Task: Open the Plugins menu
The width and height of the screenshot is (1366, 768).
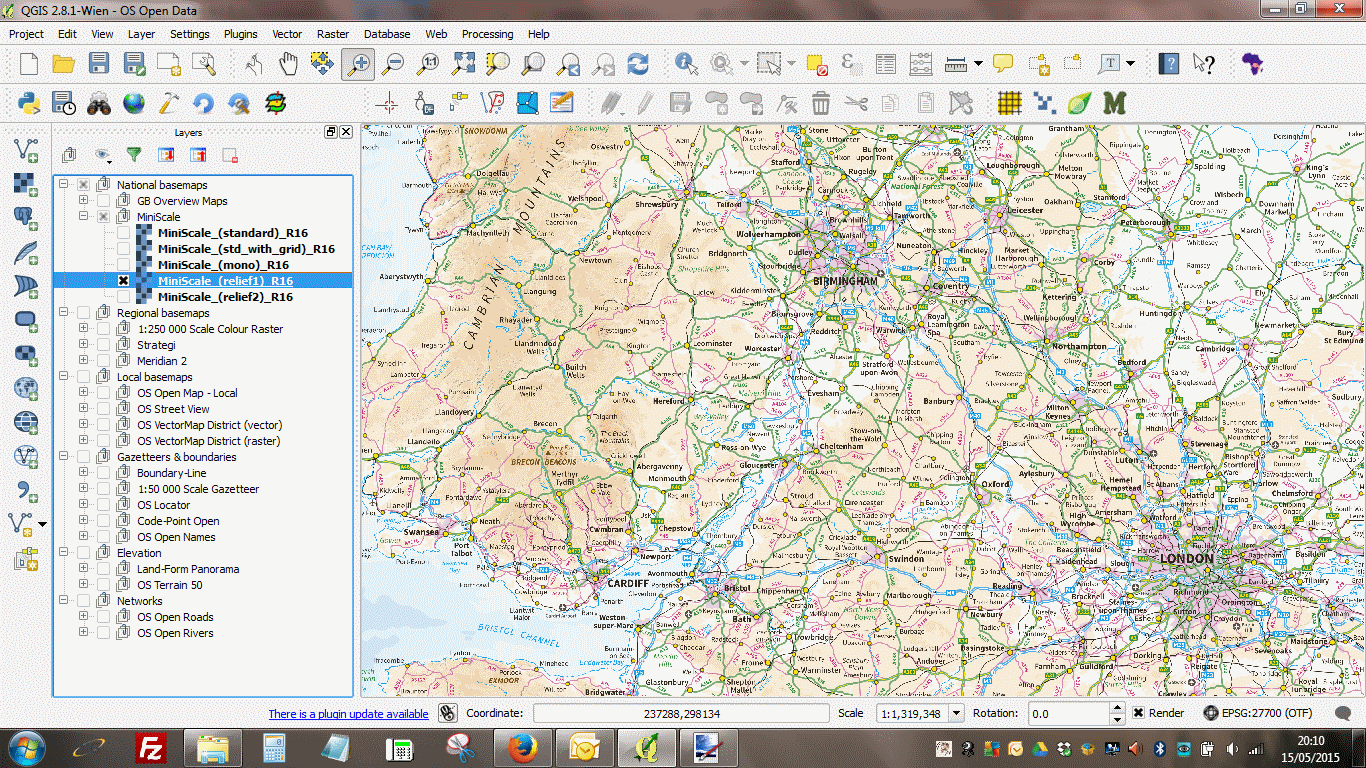Action: 240,34
